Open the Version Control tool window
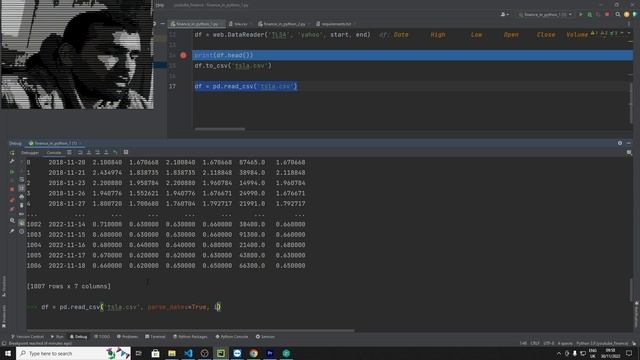The width and height of the screenshot is (640, 360). (27, 337)
